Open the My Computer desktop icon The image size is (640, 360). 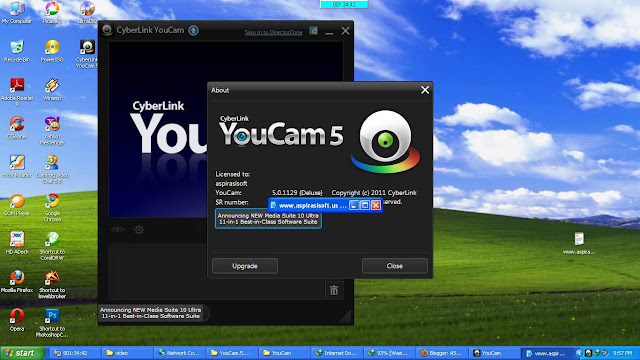point(17,12)
